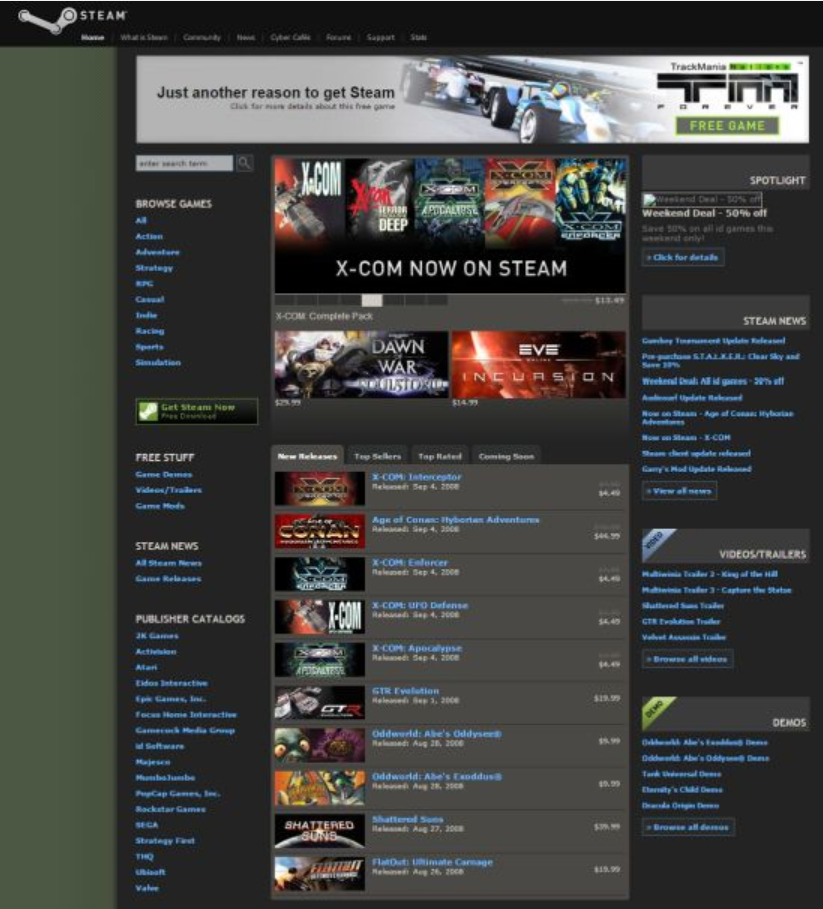This screenshot has width=823, height=909.
Task: Open Game Releases sidebar link
Action: pyautogui.click(x=169, y=579)
